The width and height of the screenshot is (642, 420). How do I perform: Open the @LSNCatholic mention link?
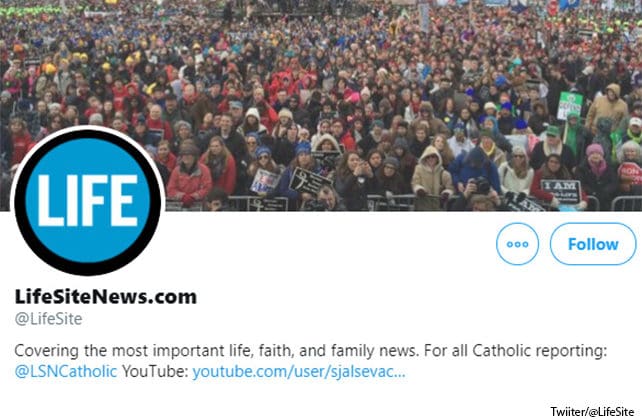(66, 372)
